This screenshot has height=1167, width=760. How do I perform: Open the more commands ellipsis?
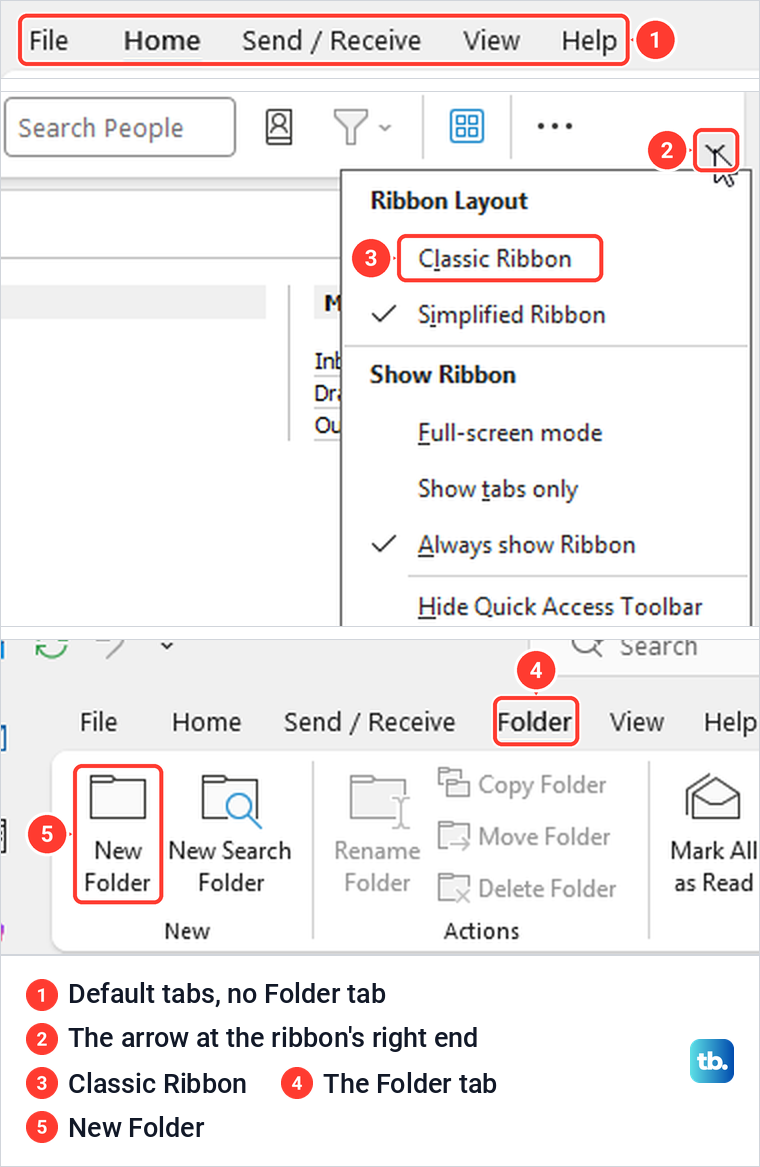click(555, 127)
